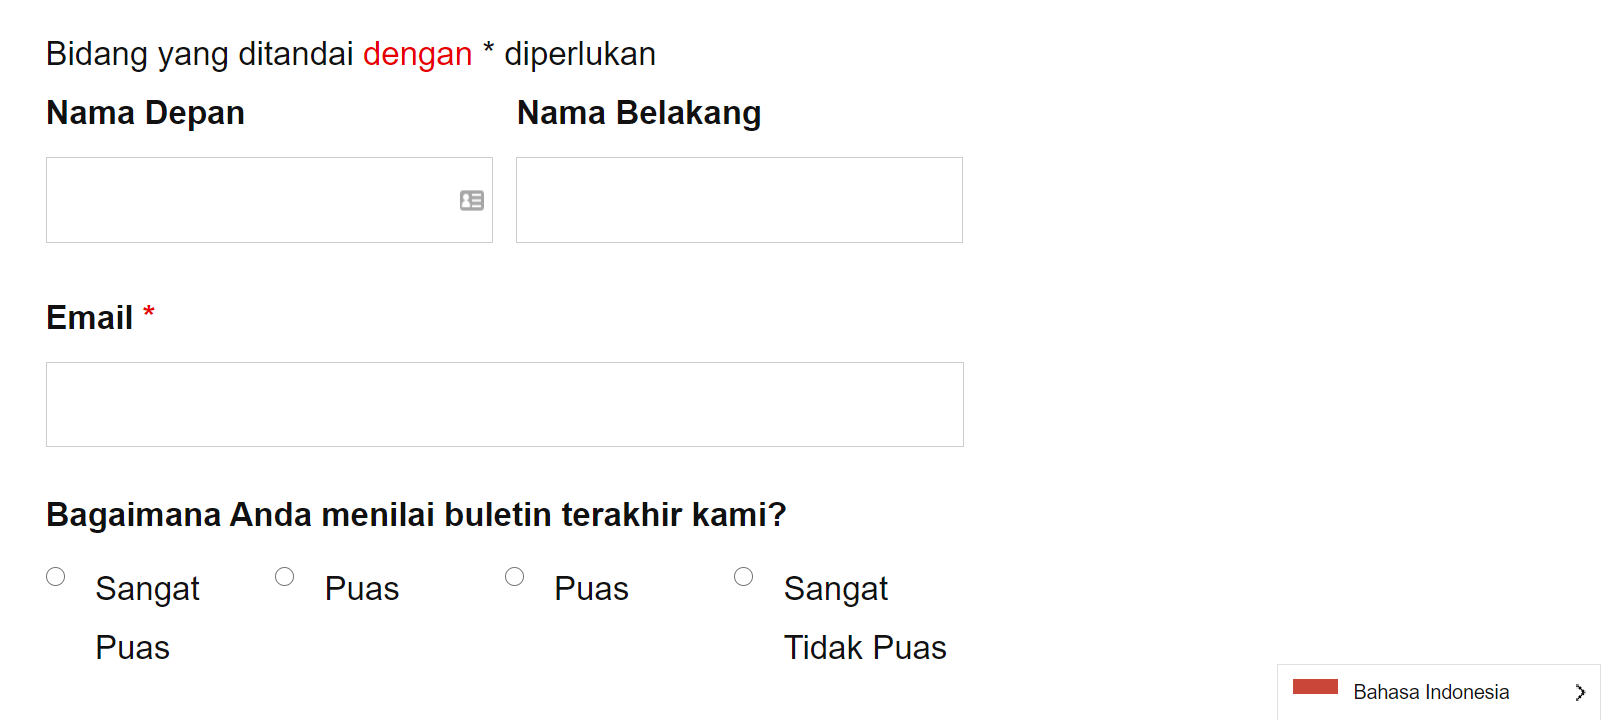Click the "Nama Depan" field label

pyautogui.click(x=145, y=113)
